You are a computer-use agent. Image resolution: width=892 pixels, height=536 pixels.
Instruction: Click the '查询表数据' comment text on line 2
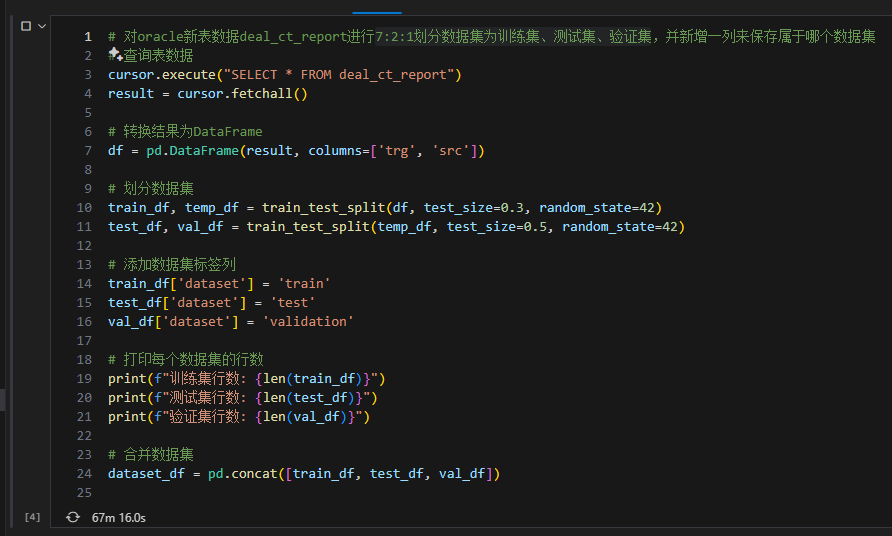pos(158,56)
